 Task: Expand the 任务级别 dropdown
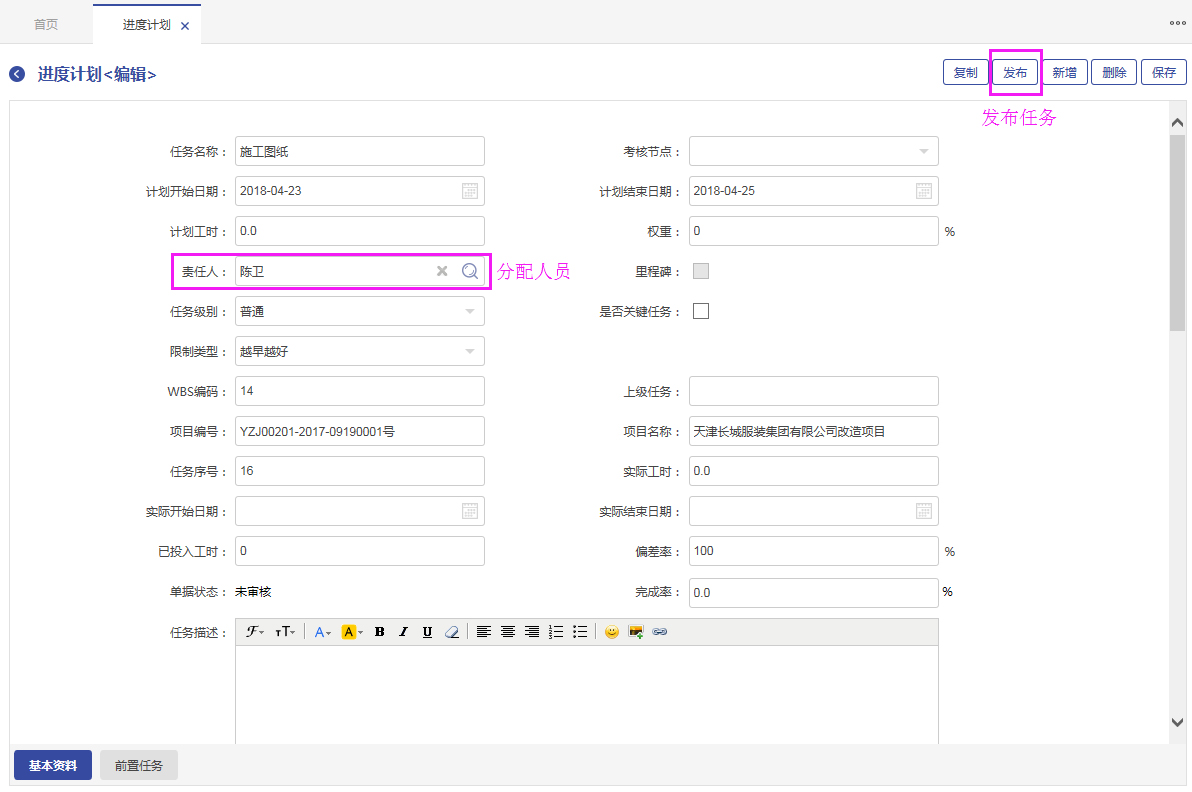[470, 311]
